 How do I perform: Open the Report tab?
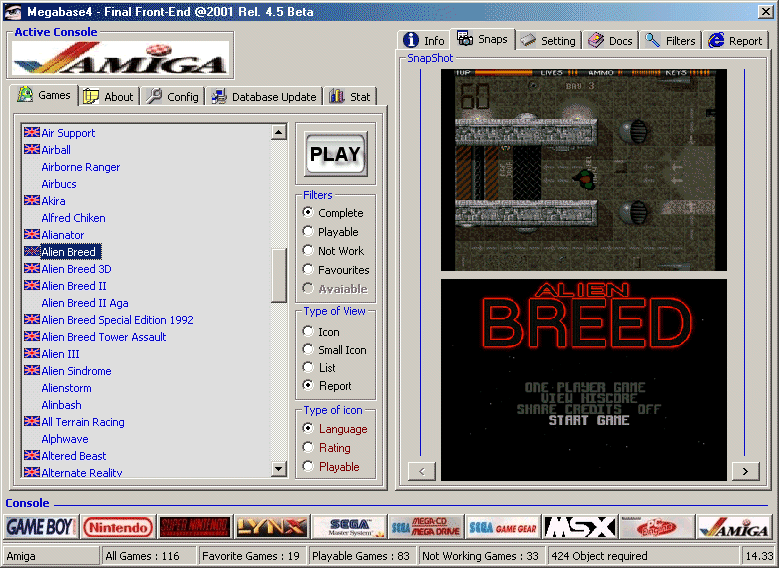[735, 40]
